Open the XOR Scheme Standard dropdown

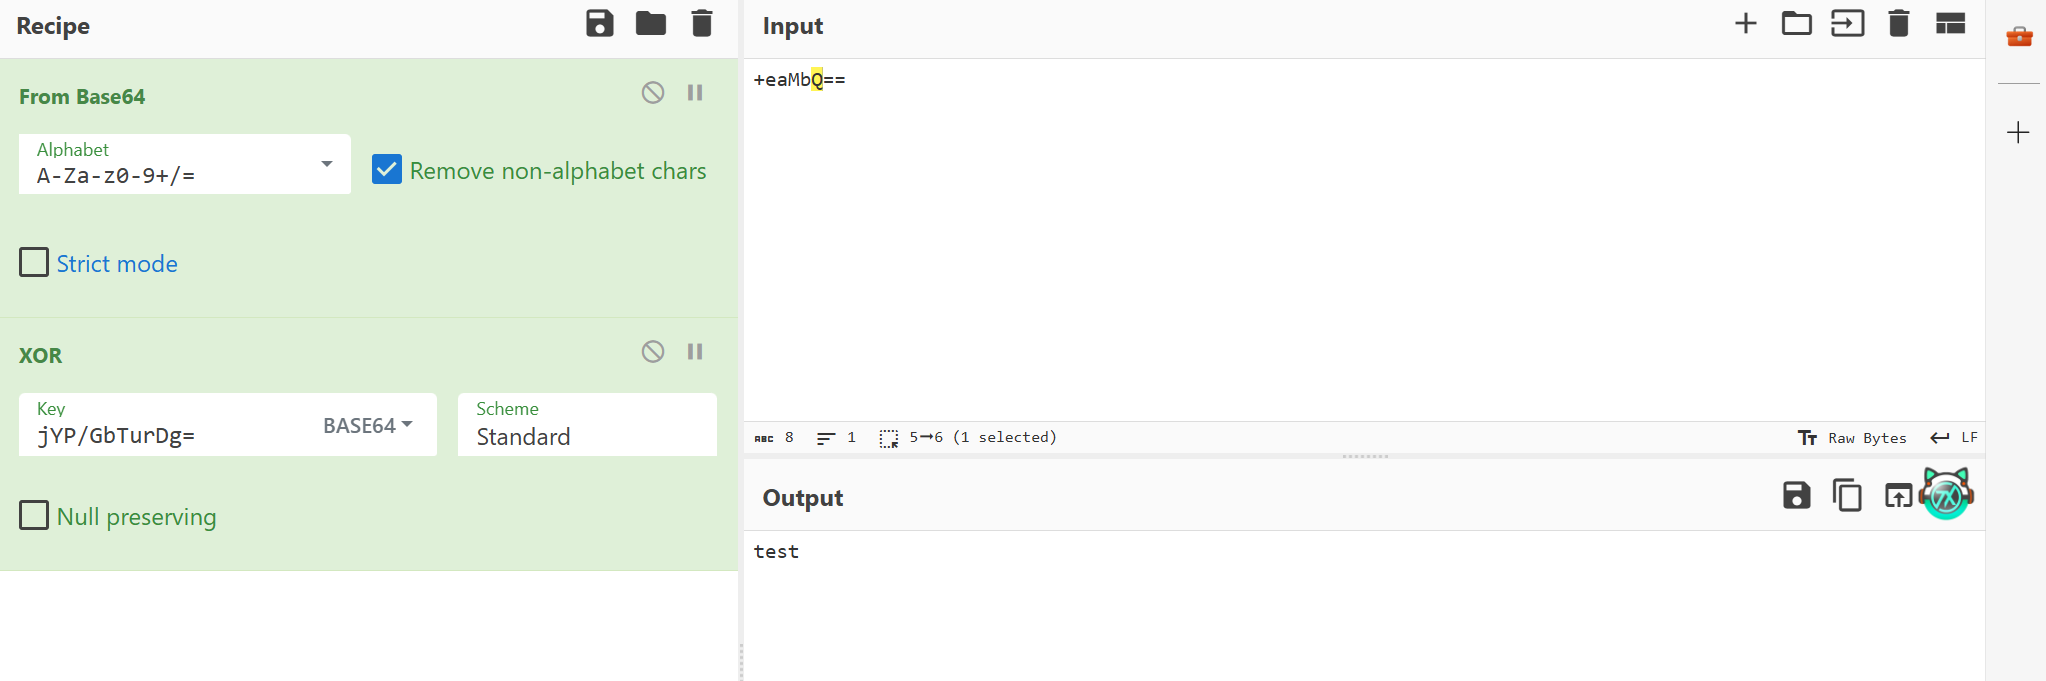coord(587,425)
